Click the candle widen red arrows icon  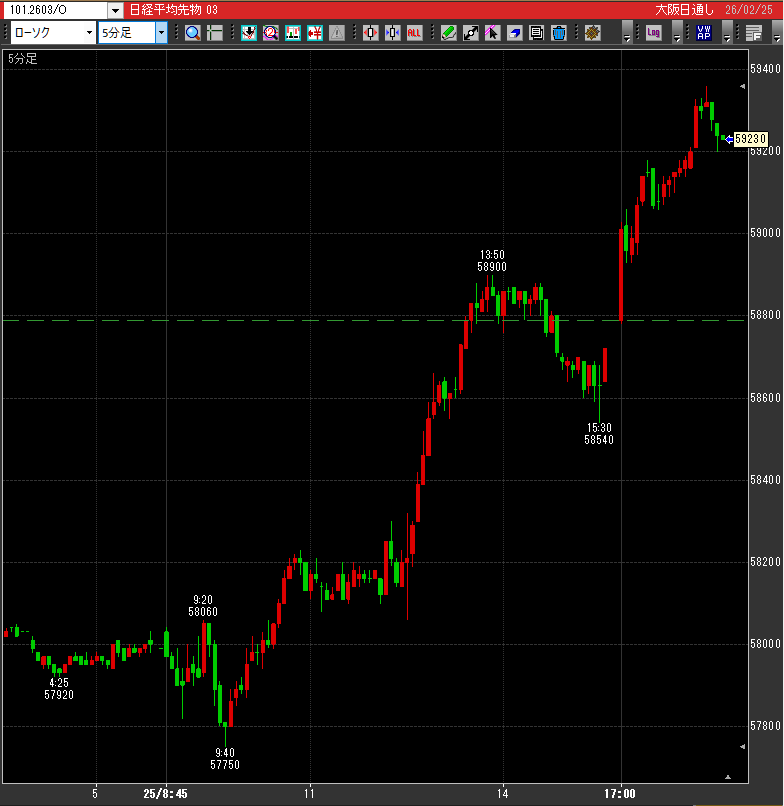point(371,33)
